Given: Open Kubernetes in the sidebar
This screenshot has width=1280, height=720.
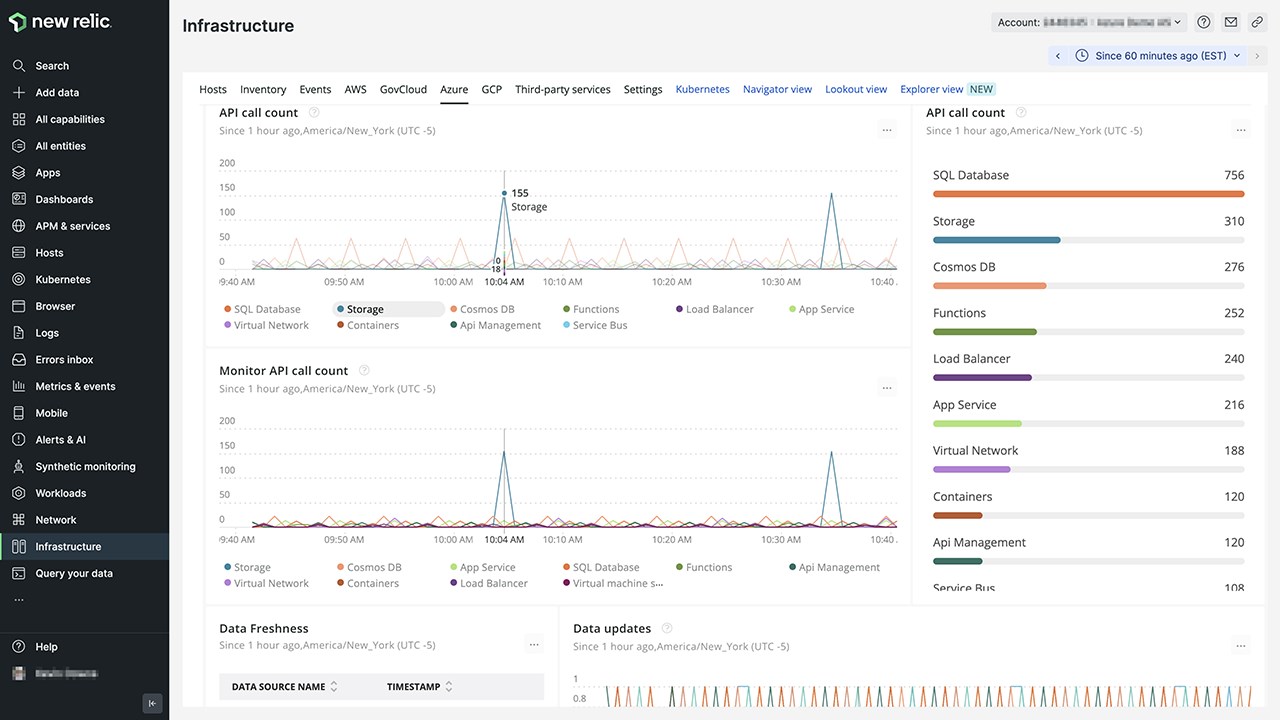Looking at the screenshot, I should tap(63, 280).
